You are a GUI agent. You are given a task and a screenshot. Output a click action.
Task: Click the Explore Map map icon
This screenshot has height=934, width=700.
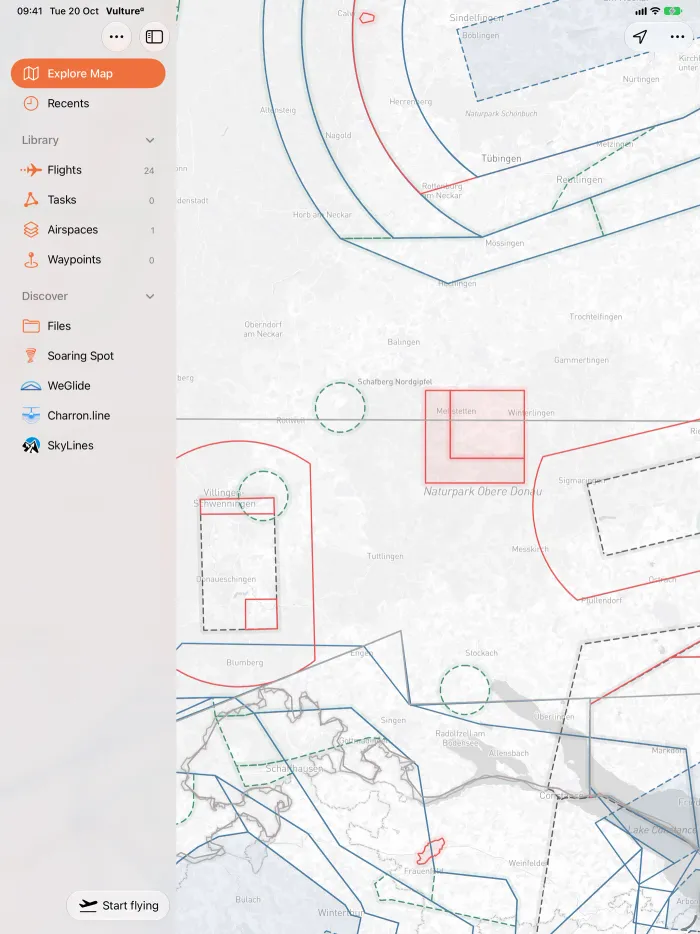coord(31,73)
